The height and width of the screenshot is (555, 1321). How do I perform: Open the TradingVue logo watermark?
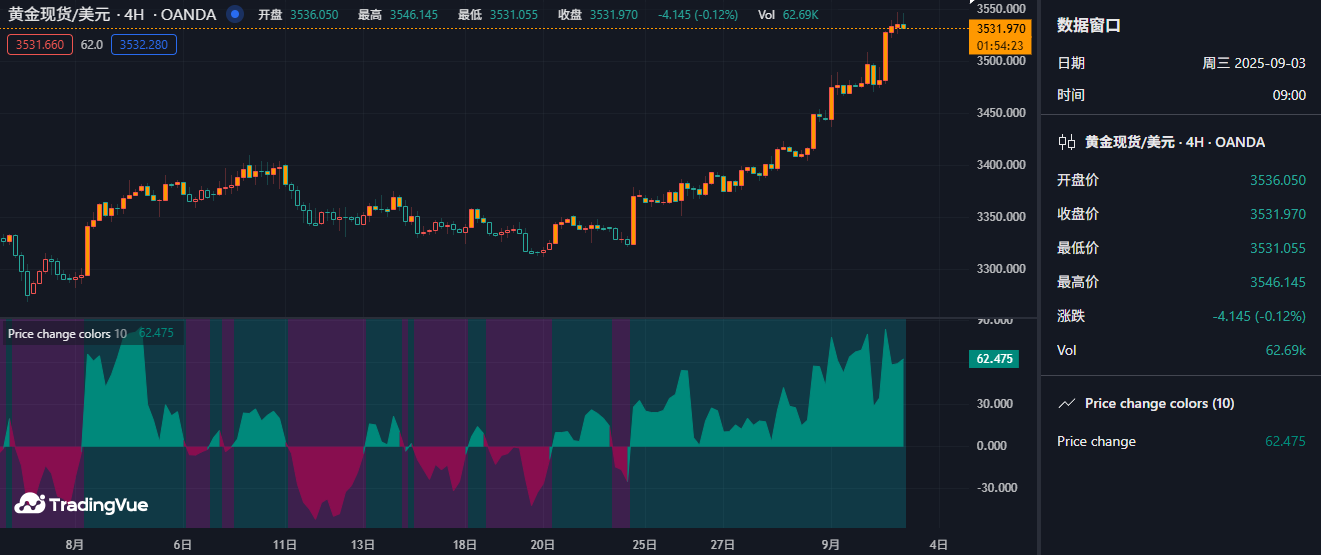[81, 504]
